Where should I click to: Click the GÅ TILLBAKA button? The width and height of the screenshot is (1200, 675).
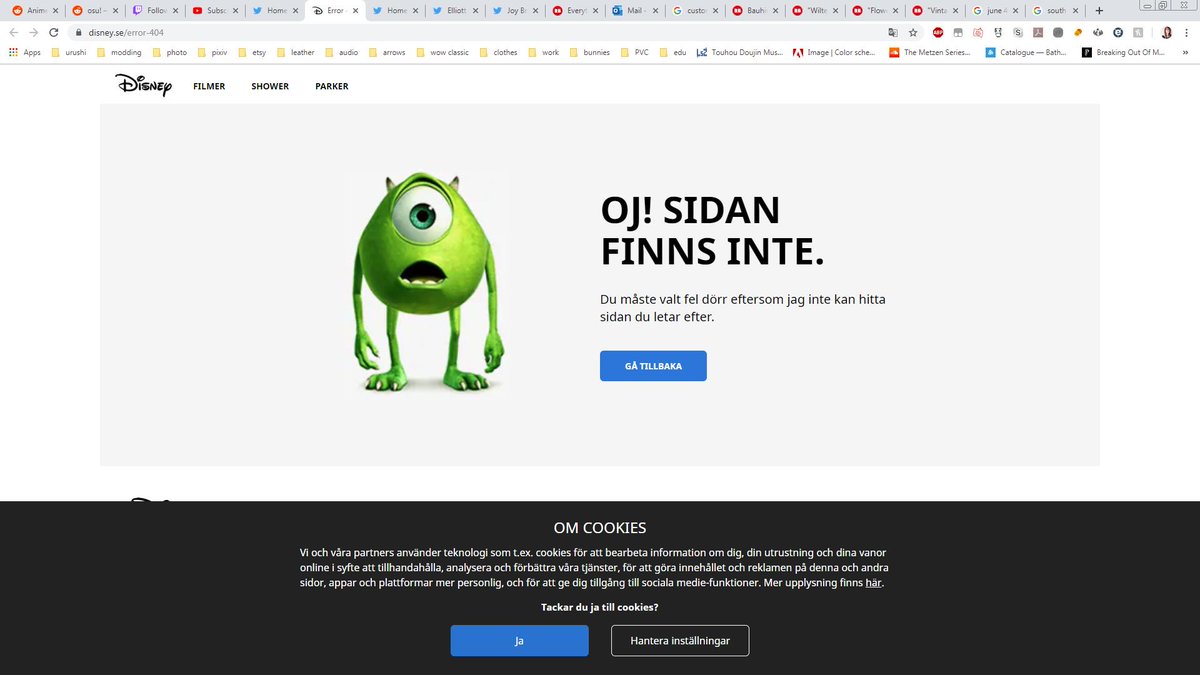(x=653, y=366)
